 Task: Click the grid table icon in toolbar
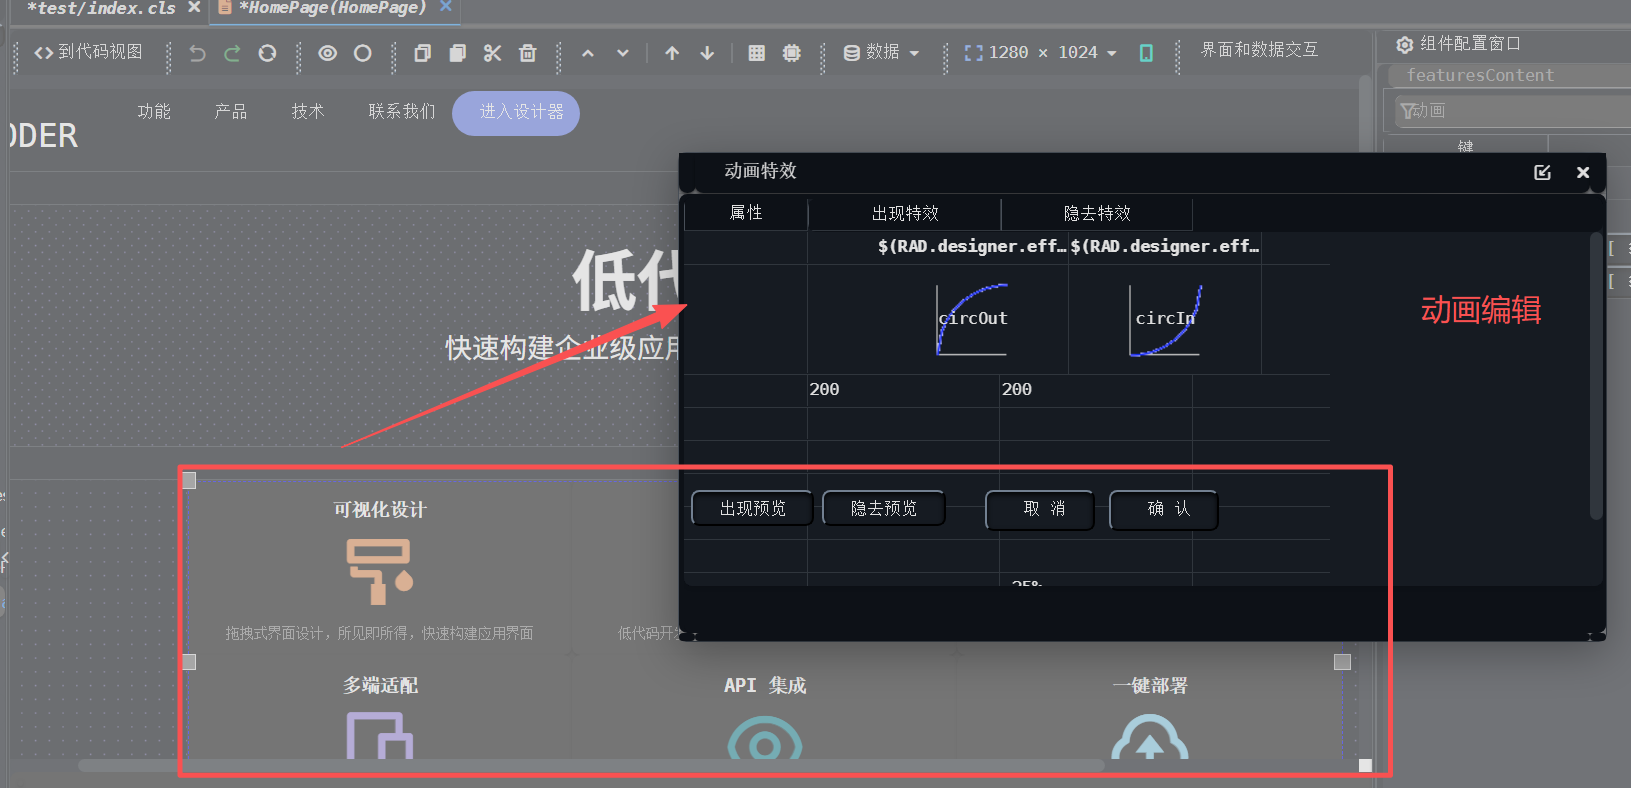(757, 53)
